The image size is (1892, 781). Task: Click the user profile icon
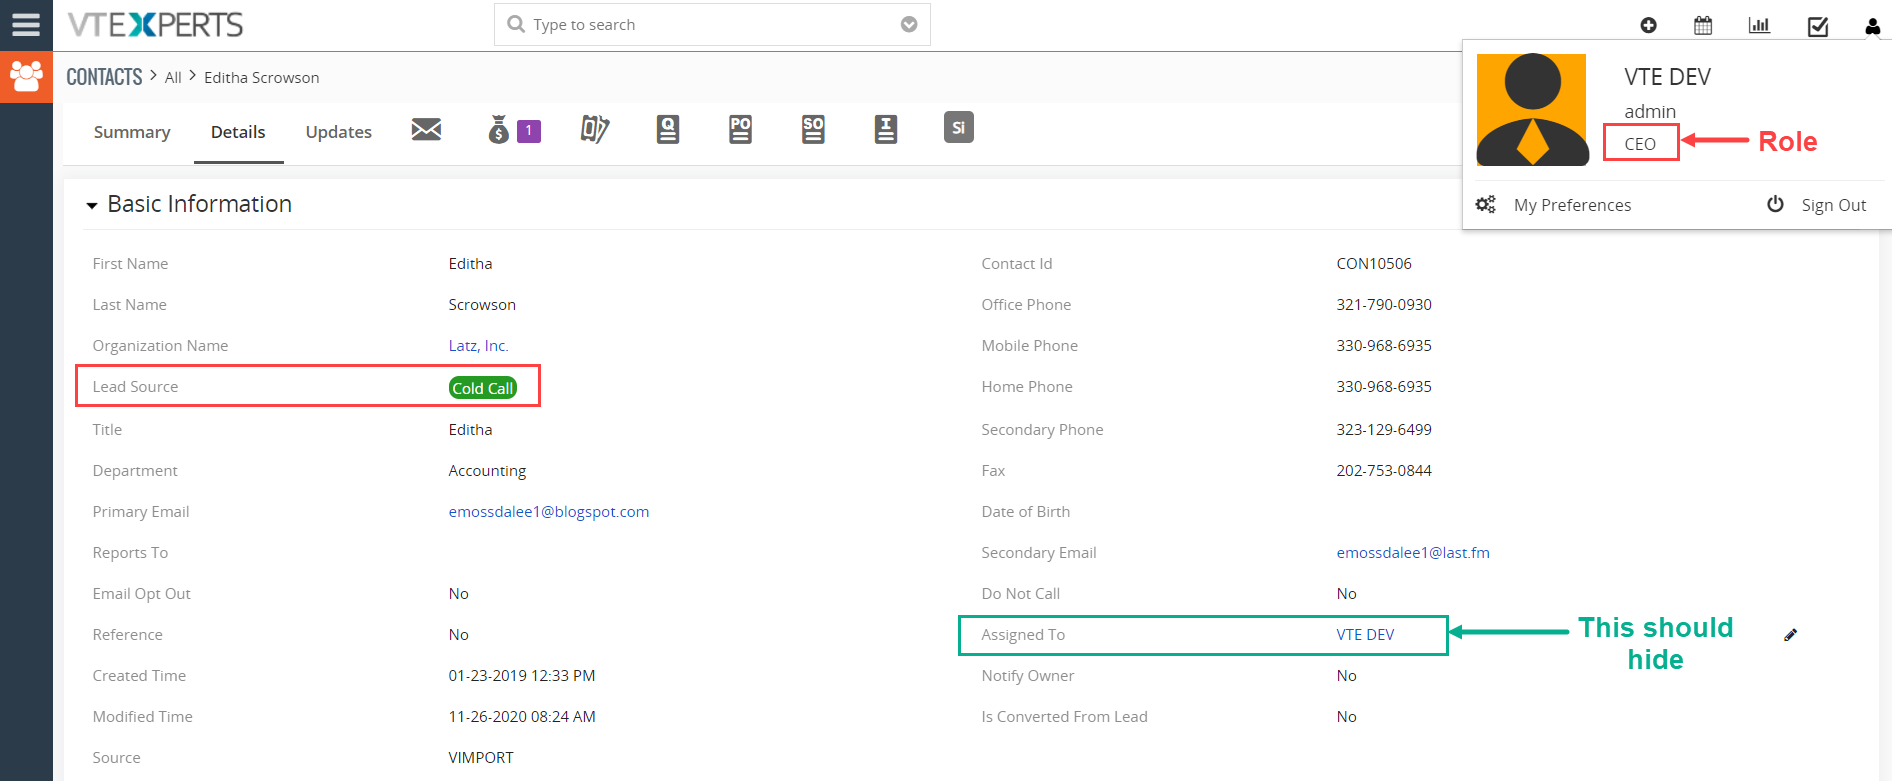pos(1873,26)
